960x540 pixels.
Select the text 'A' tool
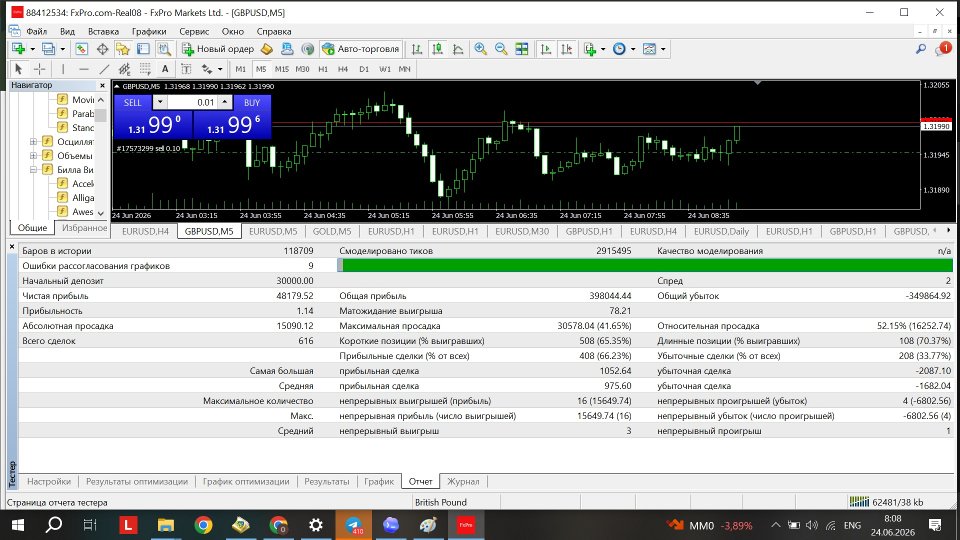click(x=165, y=69)
